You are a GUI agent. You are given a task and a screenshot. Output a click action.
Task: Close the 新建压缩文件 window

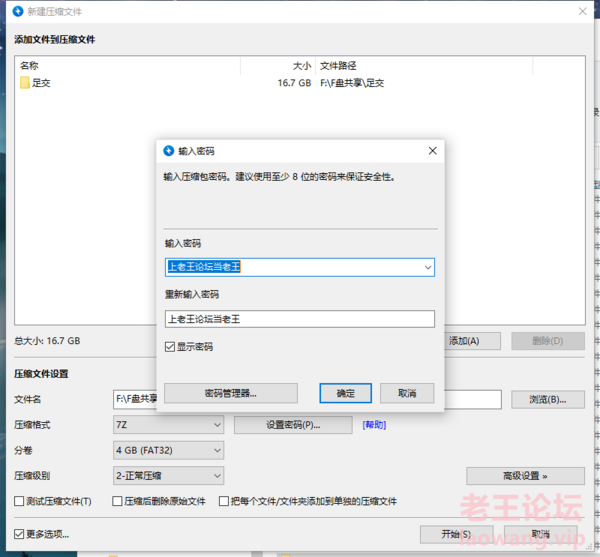tap(582, 11)
